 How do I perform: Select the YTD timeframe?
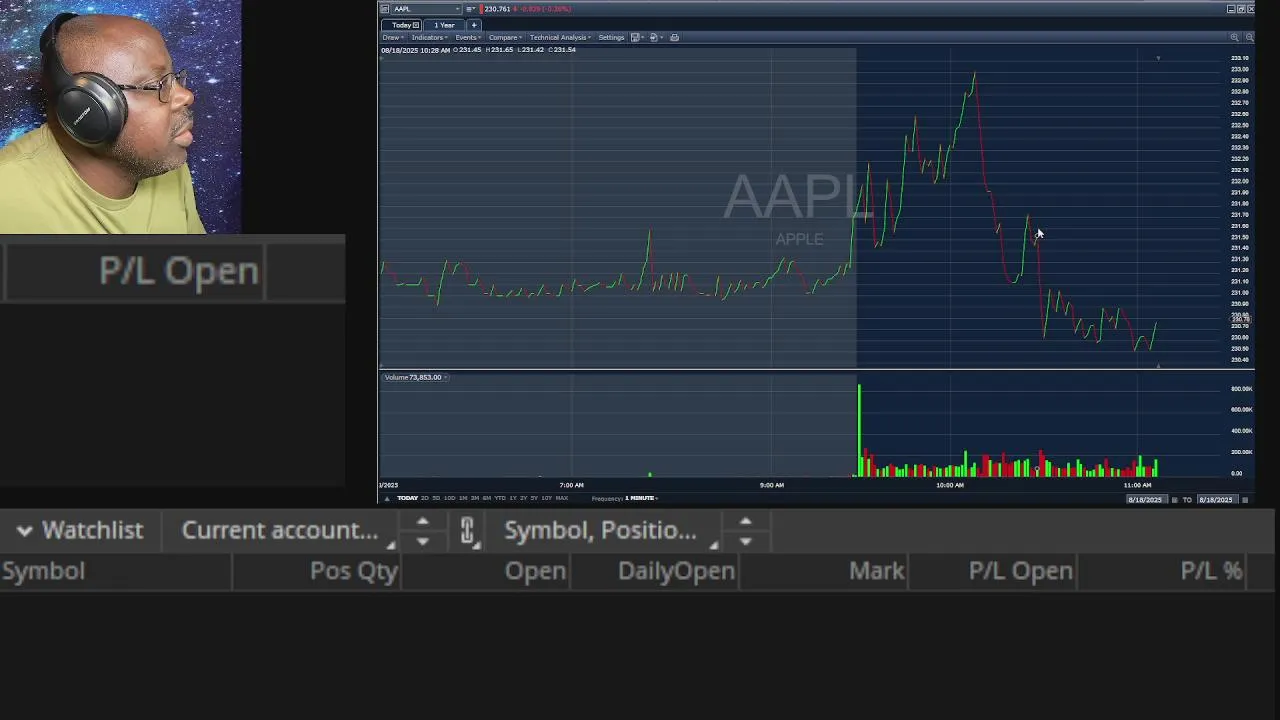(500, 498)
